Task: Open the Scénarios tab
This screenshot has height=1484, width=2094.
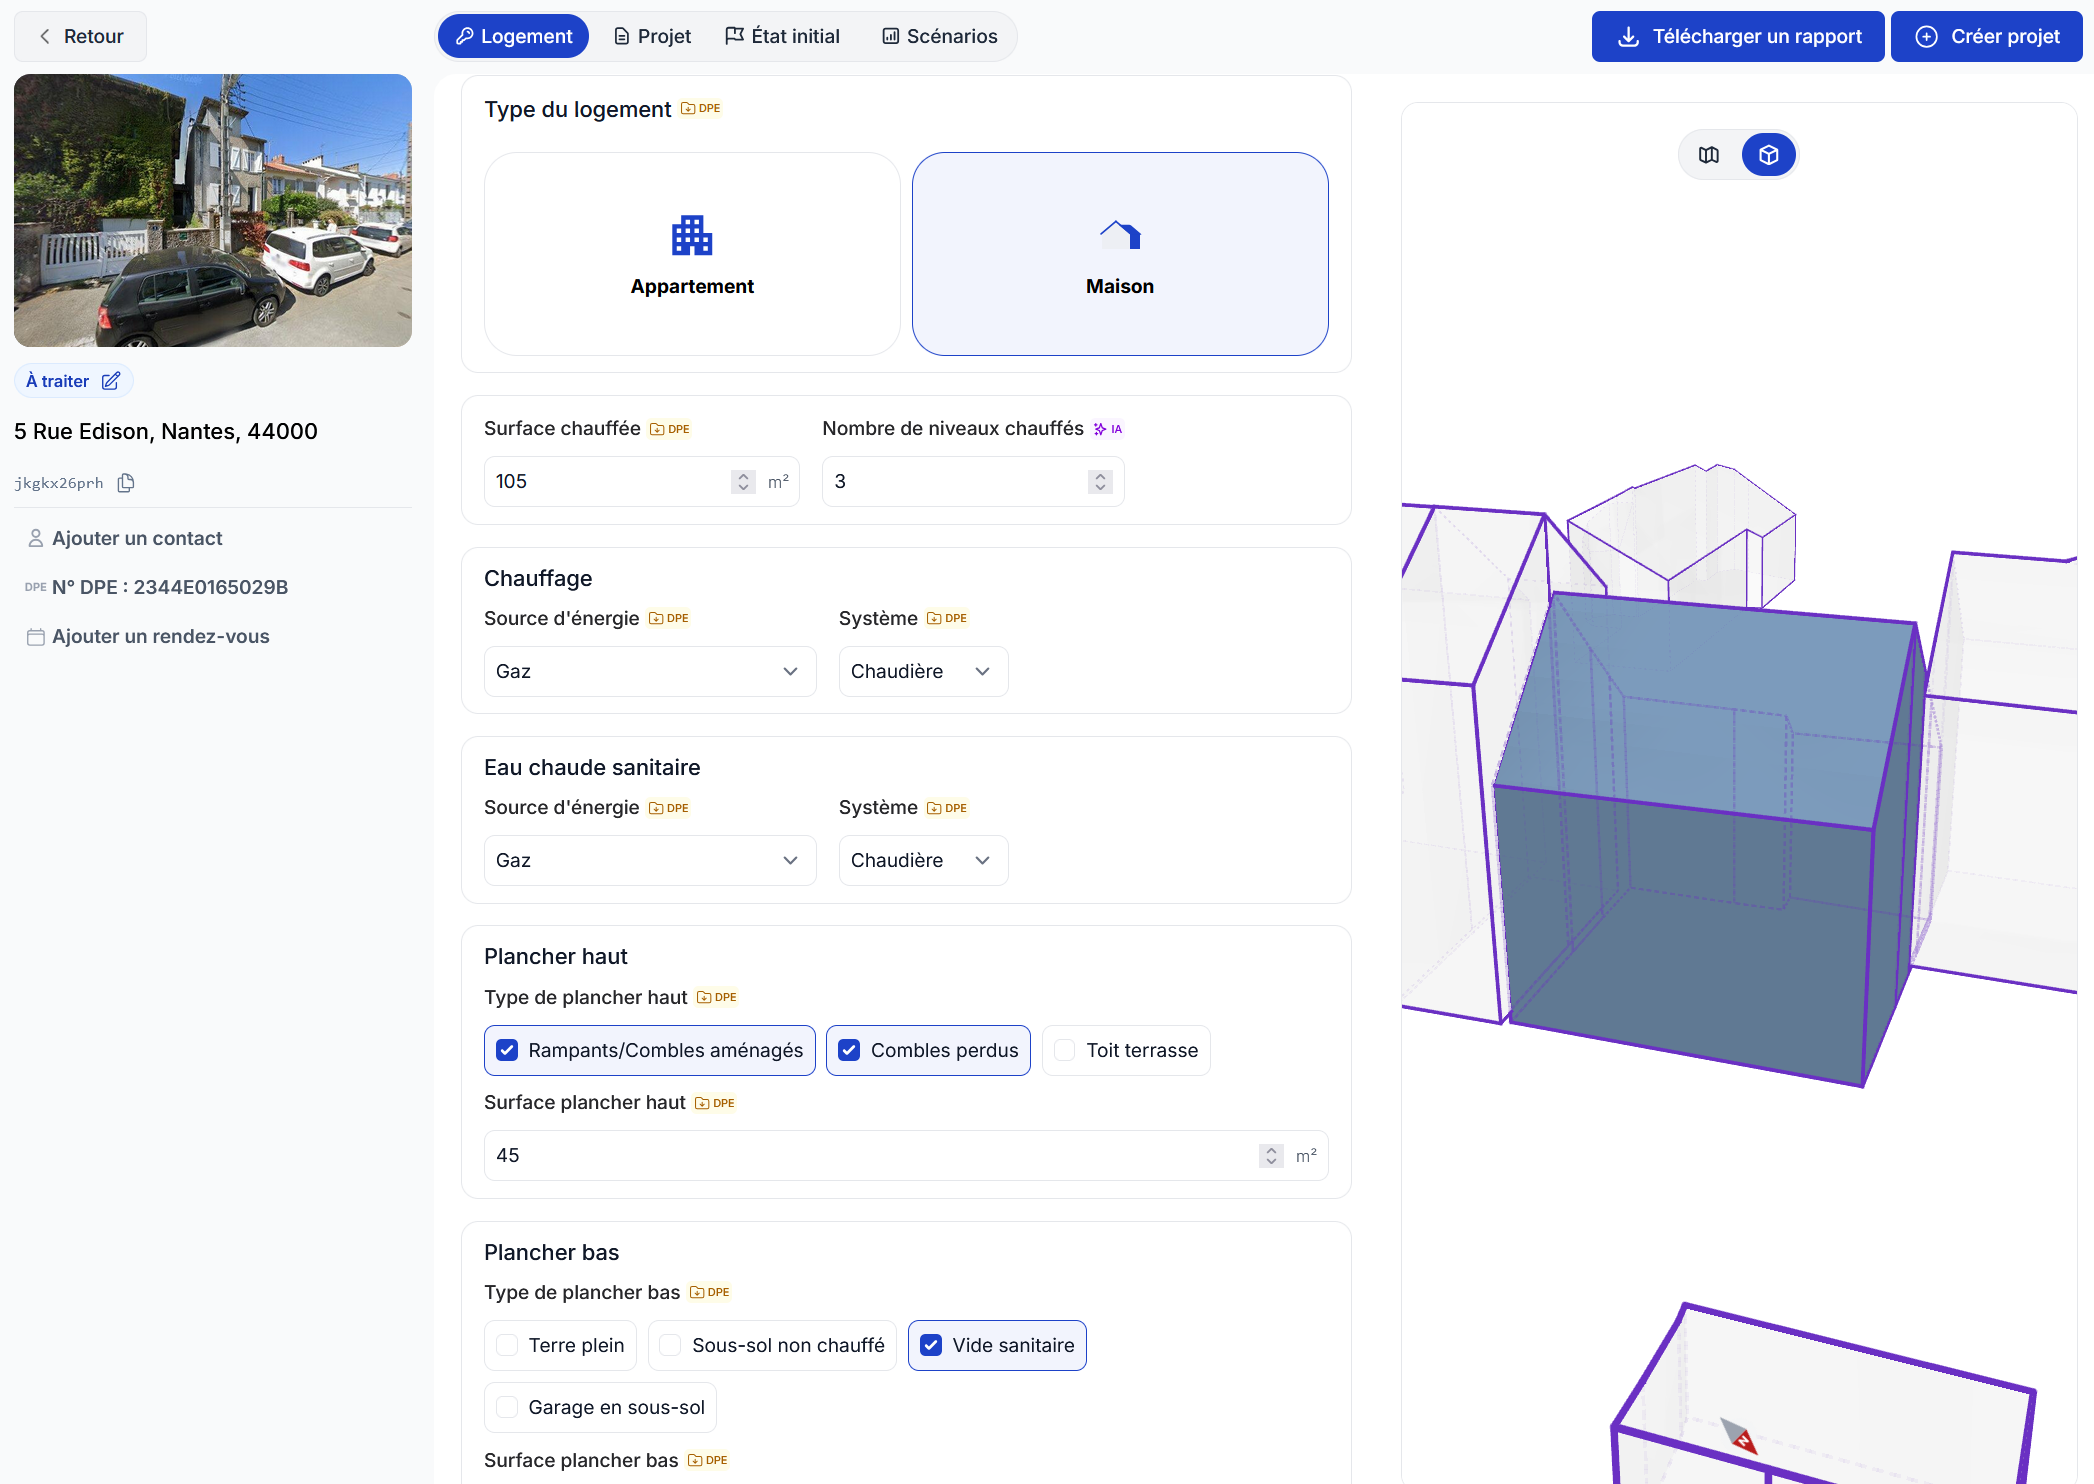Action: (939, 36)
